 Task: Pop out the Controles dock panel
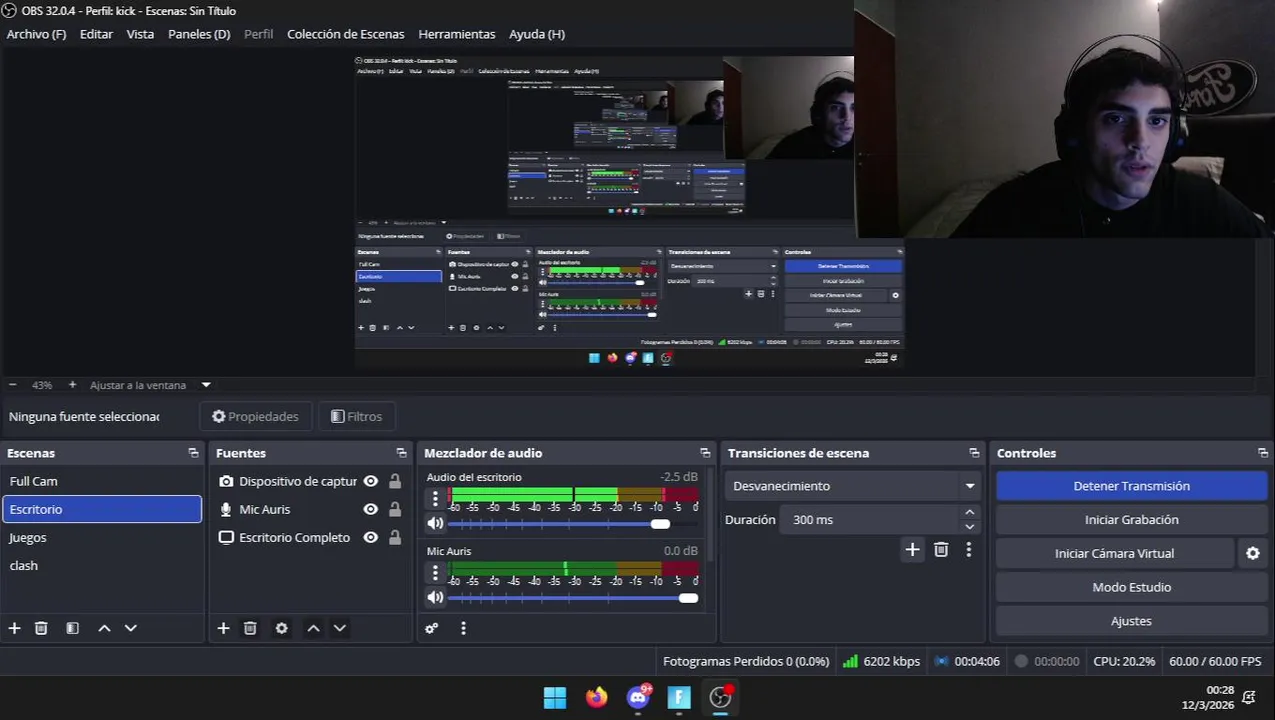tap(1263, 453)
